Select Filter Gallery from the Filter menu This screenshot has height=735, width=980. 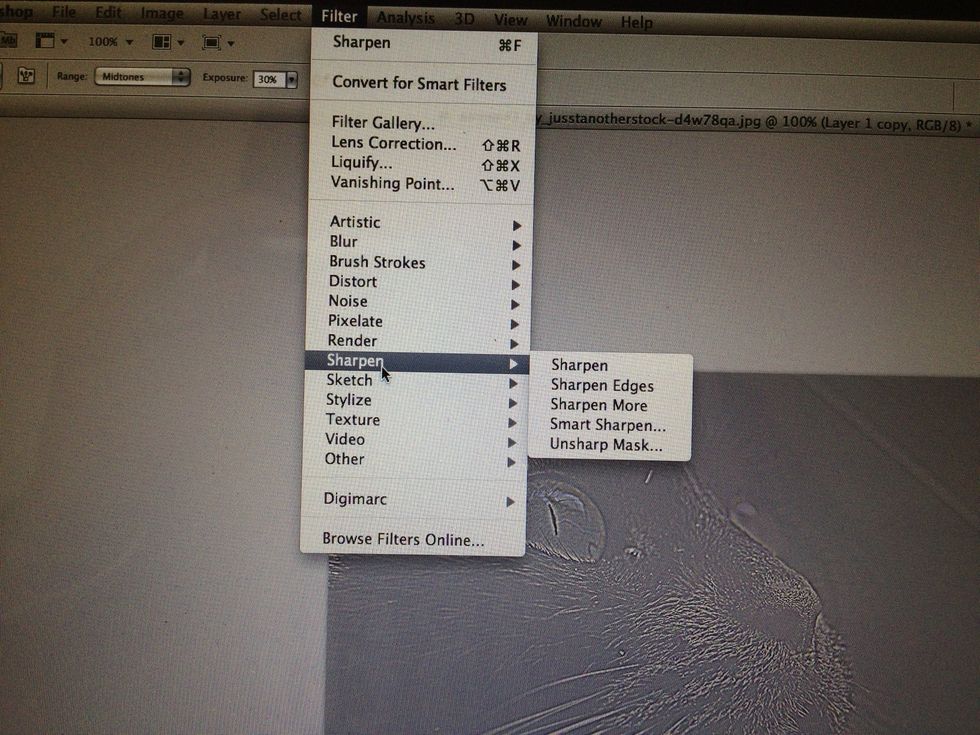(383, 123)
